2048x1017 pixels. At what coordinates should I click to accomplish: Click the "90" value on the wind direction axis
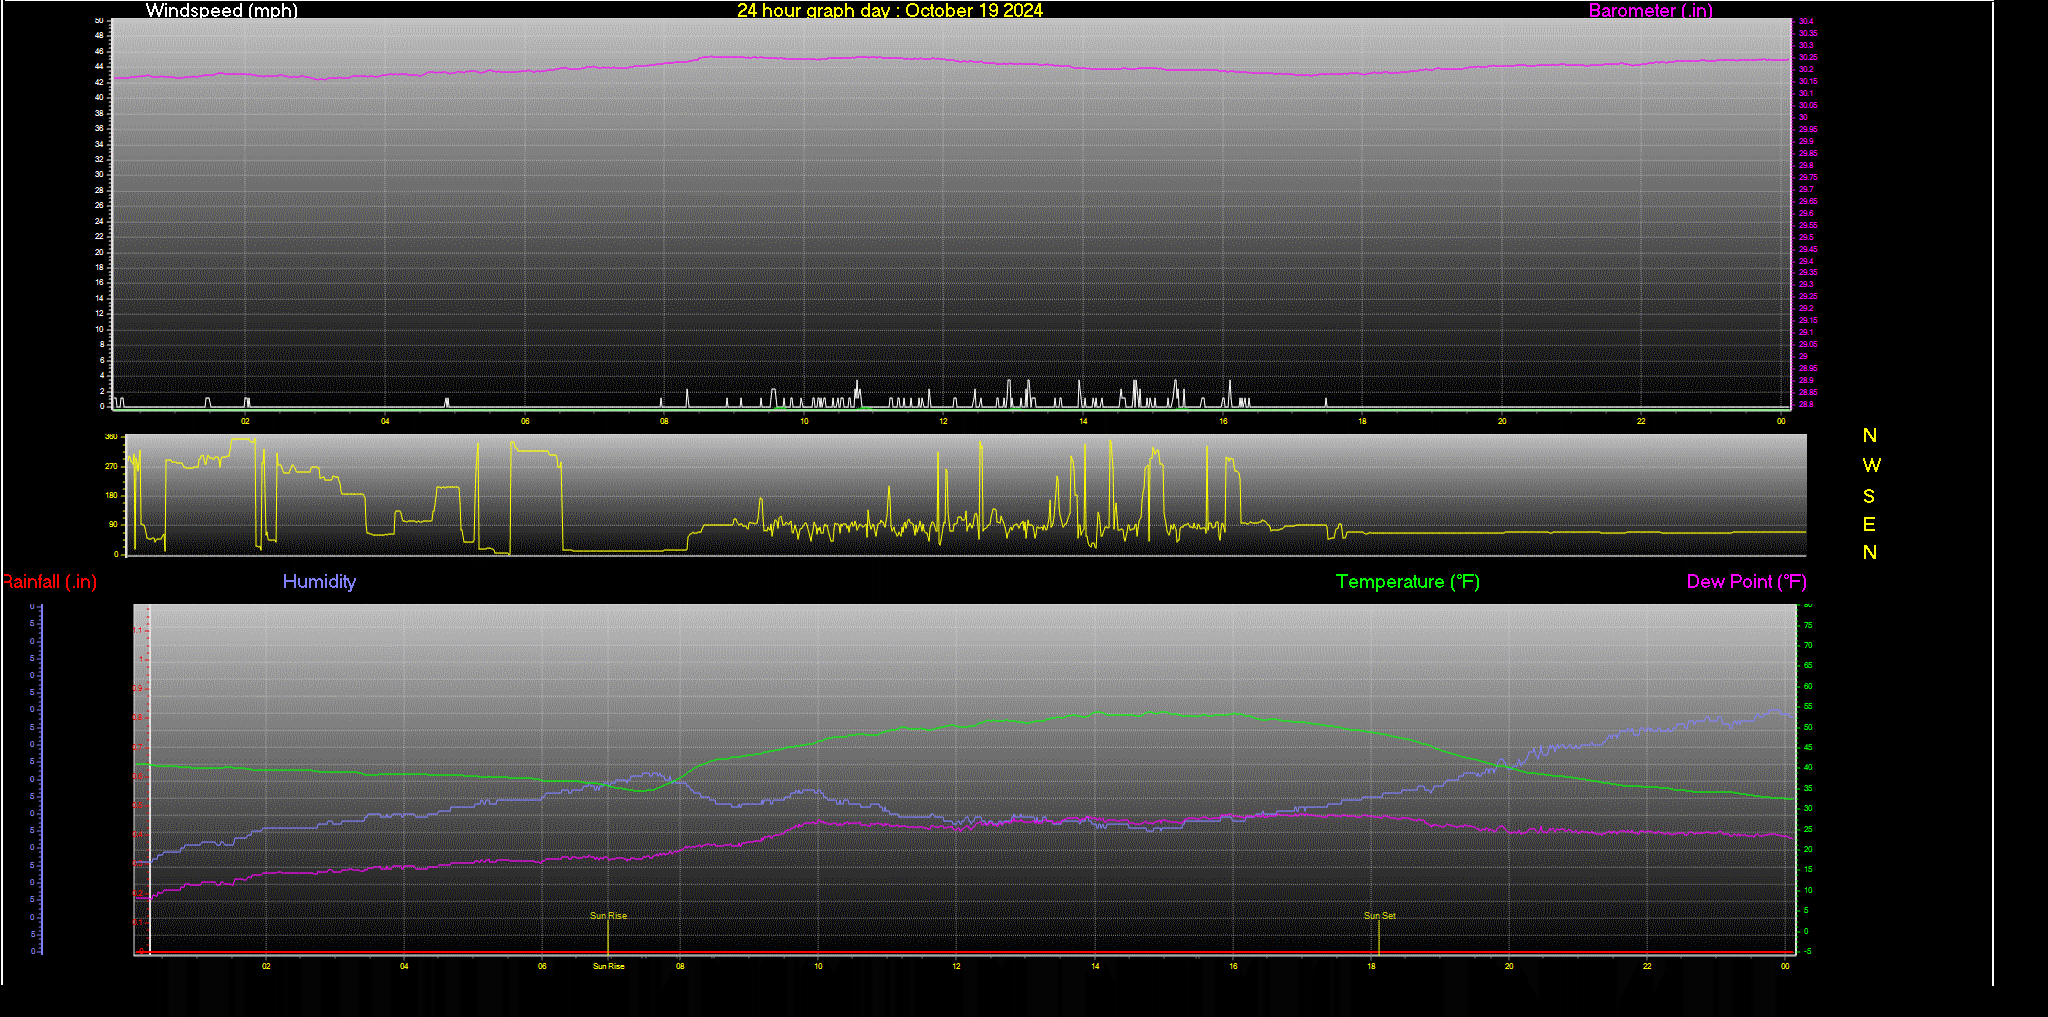click(113, 524)
